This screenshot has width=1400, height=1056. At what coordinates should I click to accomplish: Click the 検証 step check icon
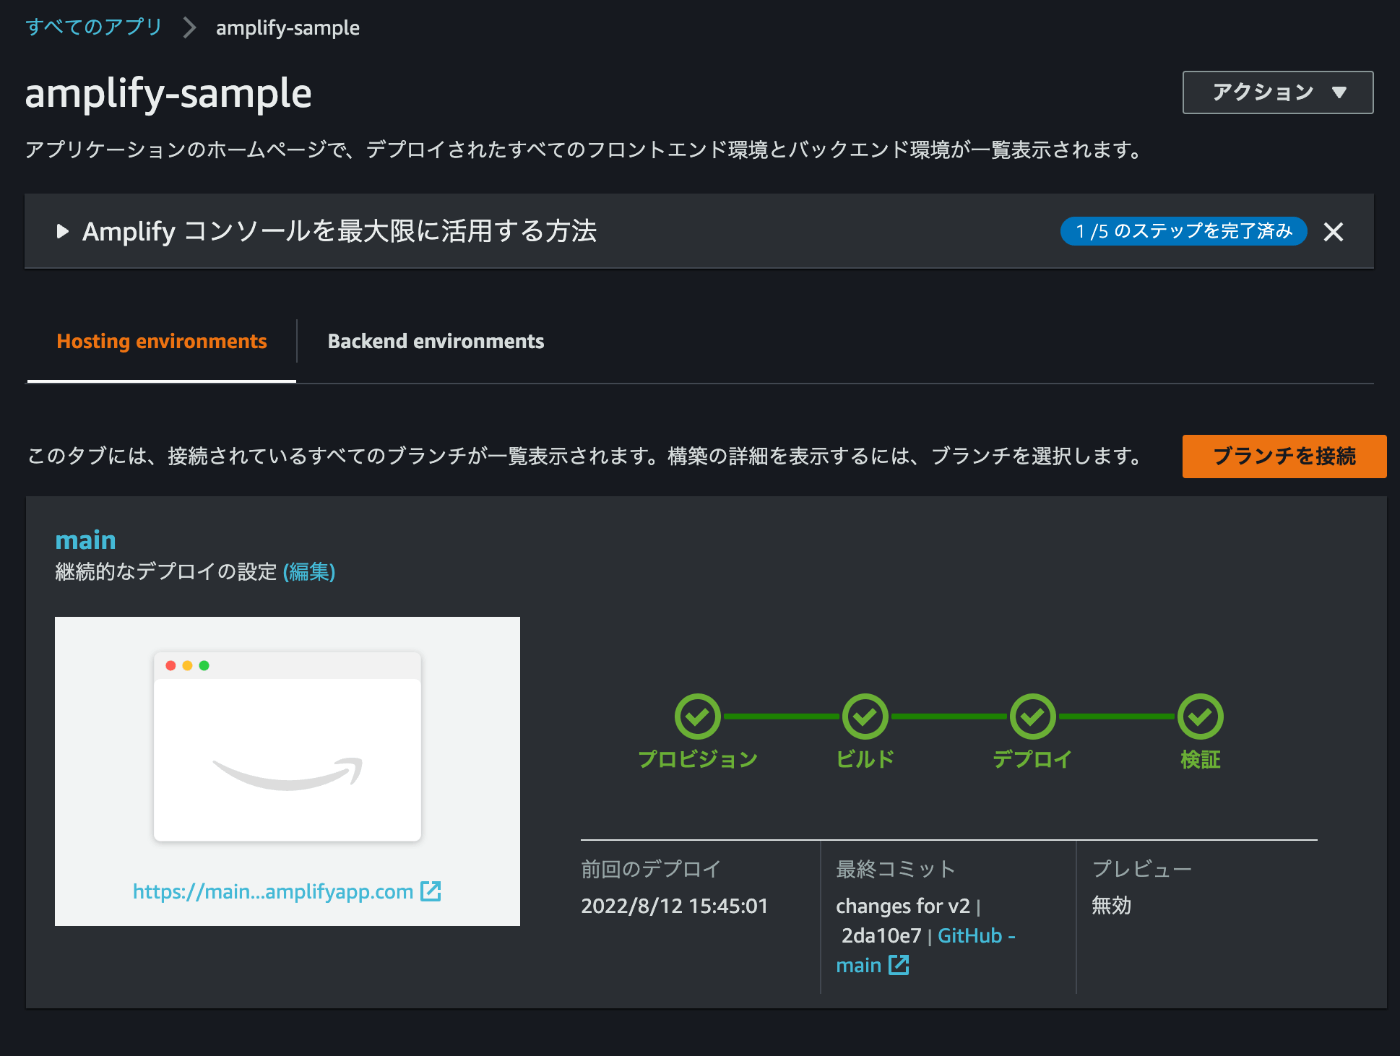[1200, 717]
